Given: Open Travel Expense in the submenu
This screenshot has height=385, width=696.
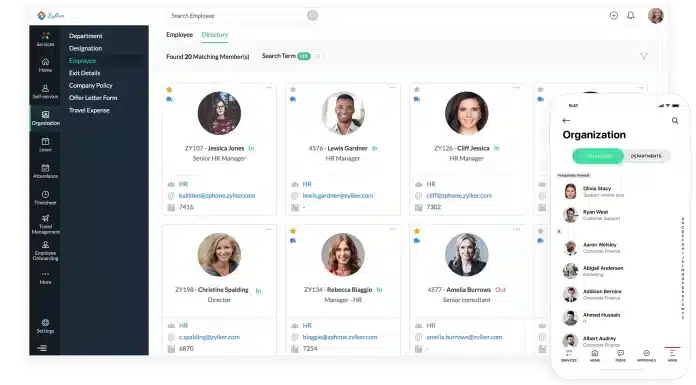Looking at the screenshot, I should click(89, 111).
